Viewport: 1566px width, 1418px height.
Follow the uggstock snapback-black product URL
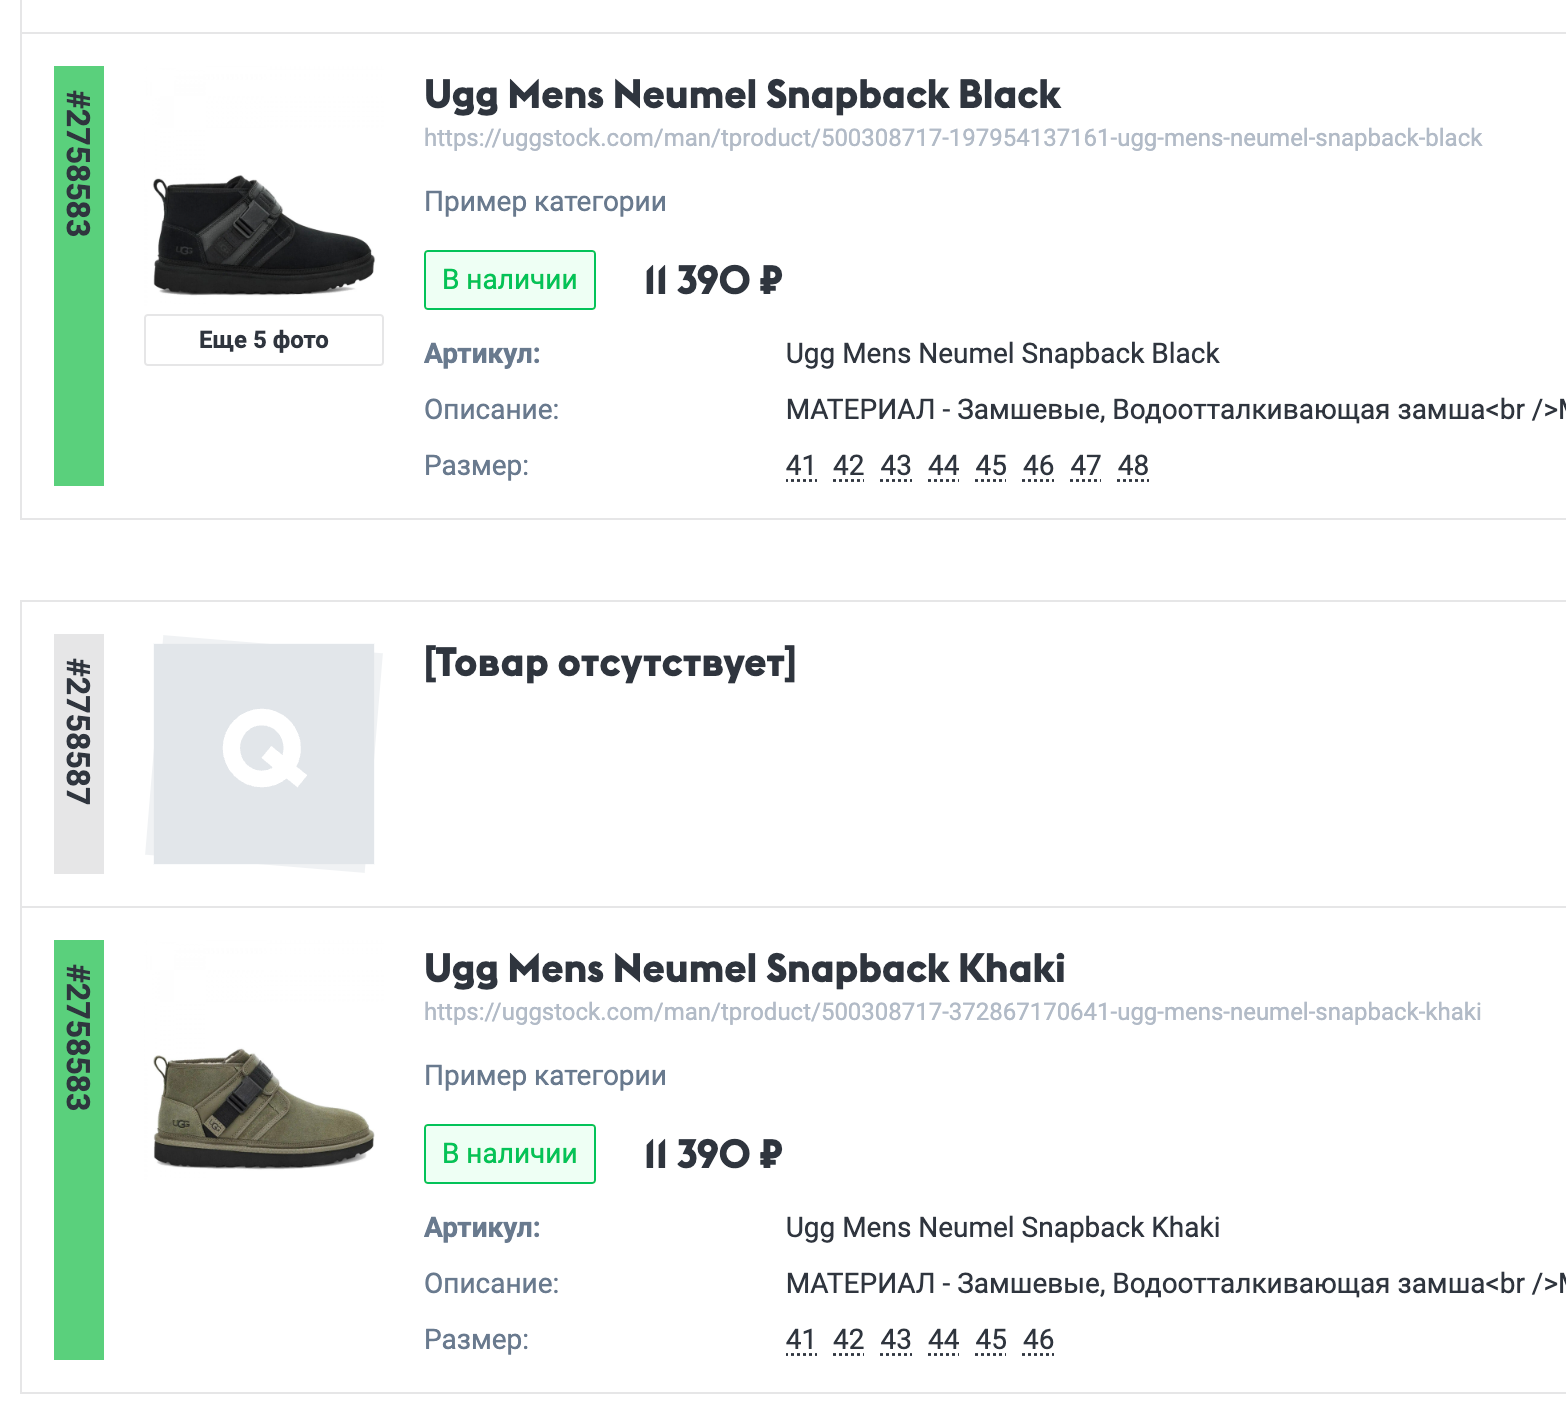[952, 138]
